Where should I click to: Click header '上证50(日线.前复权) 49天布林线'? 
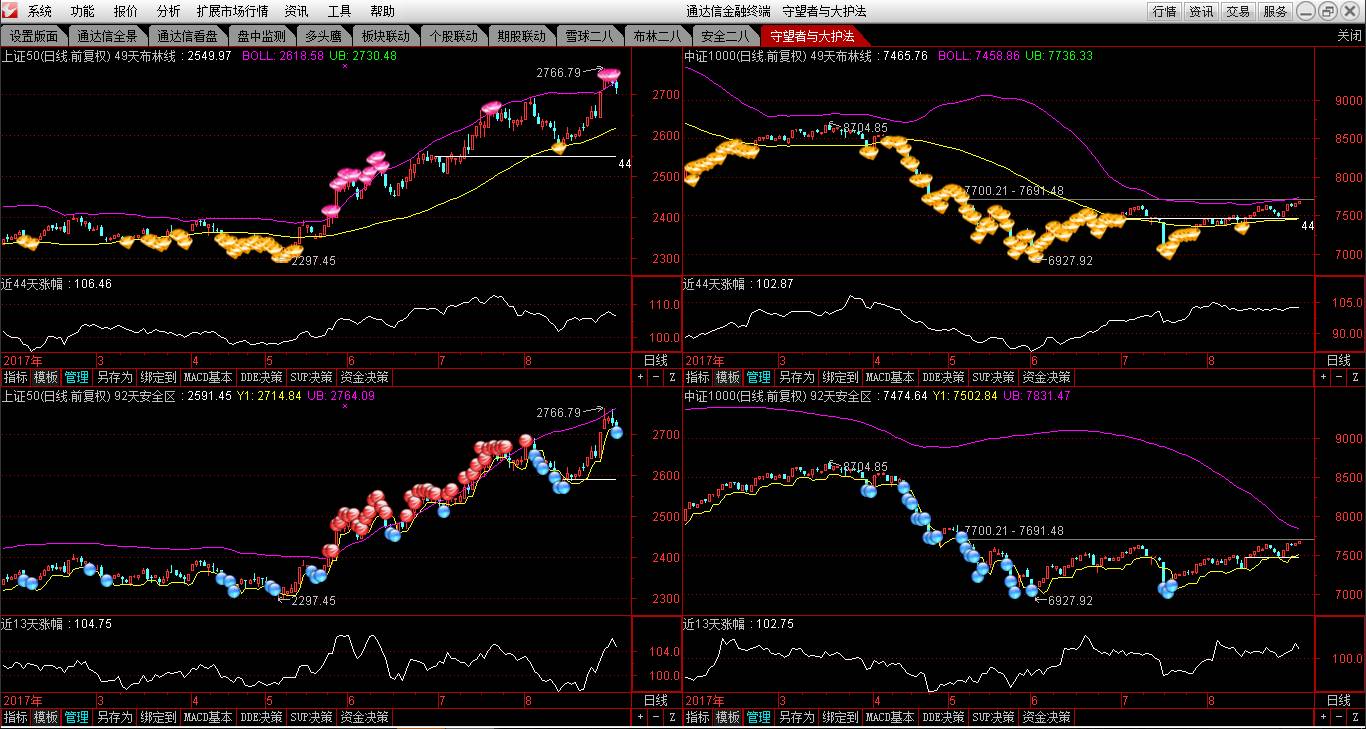click(x=83, y=56)
